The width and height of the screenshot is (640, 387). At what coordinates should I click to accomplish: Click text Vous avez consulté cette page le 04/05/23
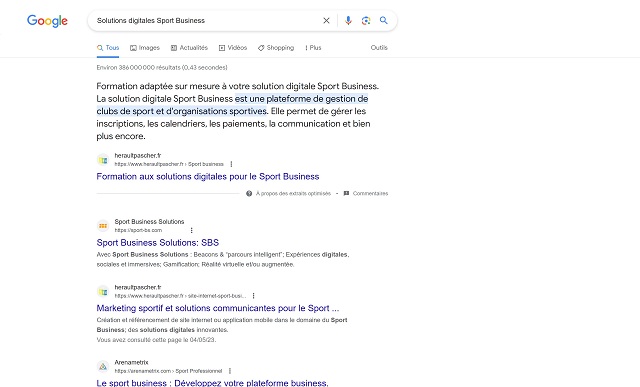click(156, 340)
